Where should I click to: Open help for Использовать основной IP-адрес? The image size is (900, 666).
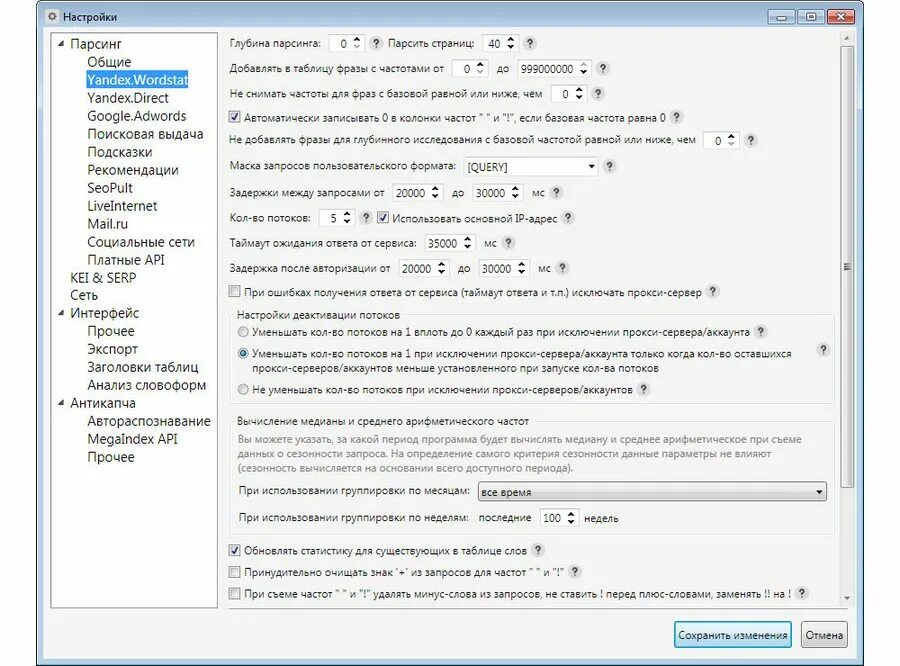(568, 218)
